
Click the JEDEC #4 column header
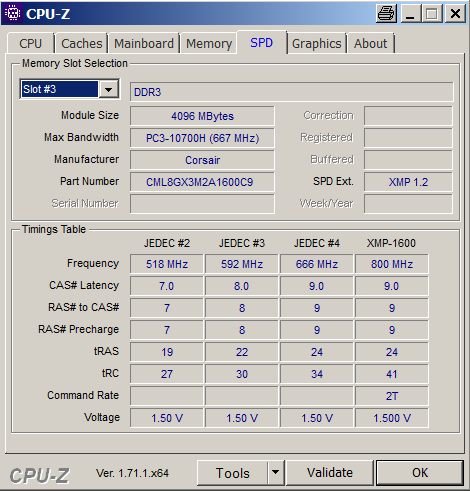pos(317,243)
